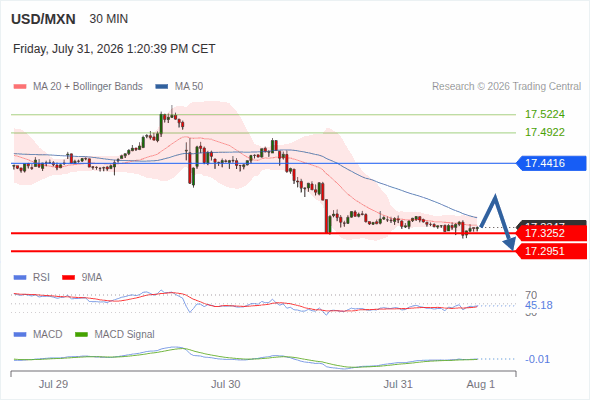Click the 17.5224 resistance level label

545,114
